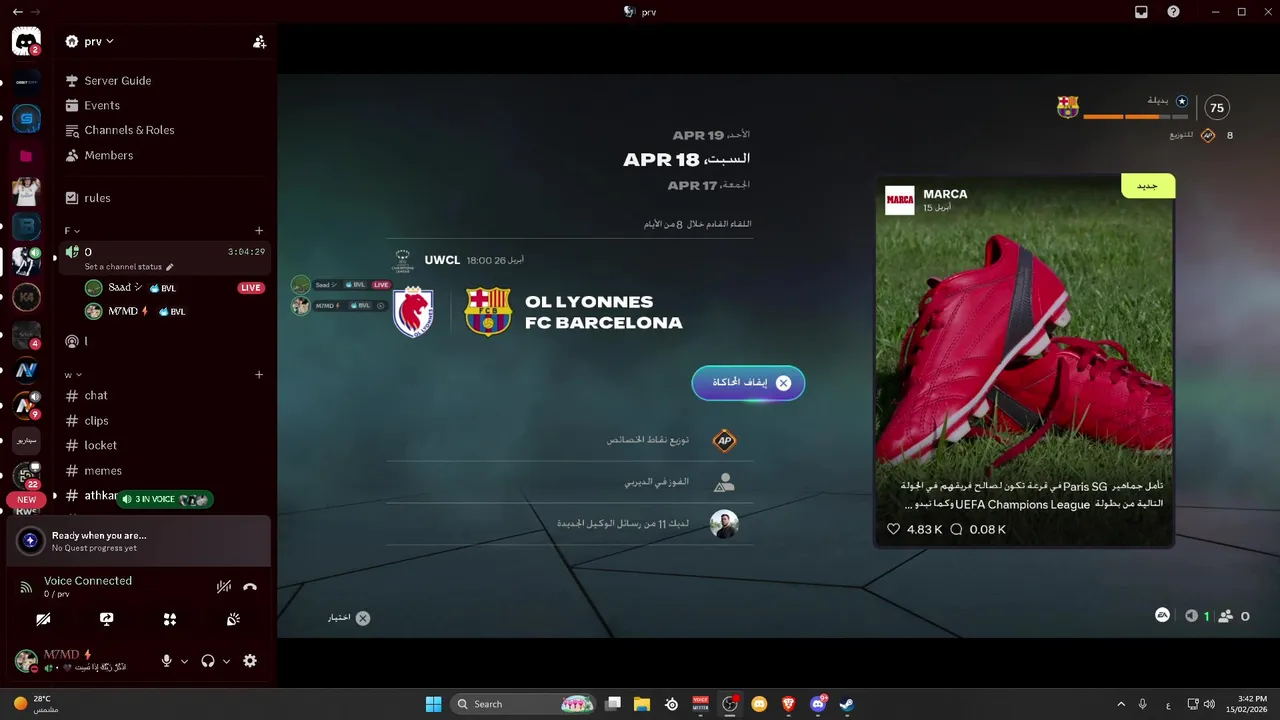Show hidden system tray icons

pyautogui.click(x=1120, y=704)
